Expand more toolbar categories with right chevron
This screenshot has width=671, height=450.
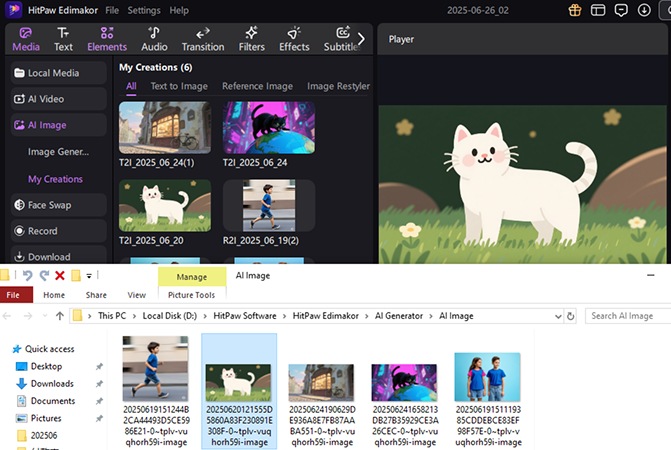362,39
